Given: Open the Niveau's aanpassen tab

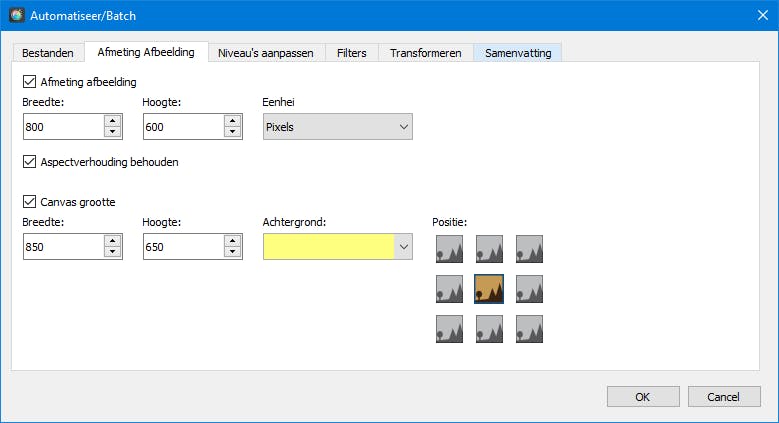Looking at the screenshot, I should coord(266,53).
